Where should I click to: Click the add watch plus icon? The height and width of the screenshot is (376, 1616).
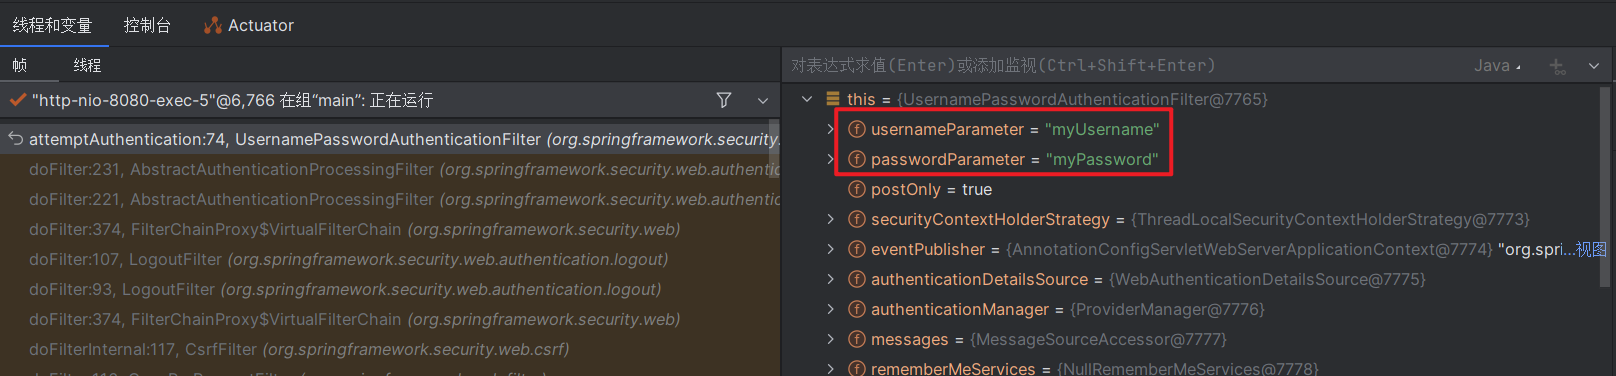click(x=1557, y=66)
